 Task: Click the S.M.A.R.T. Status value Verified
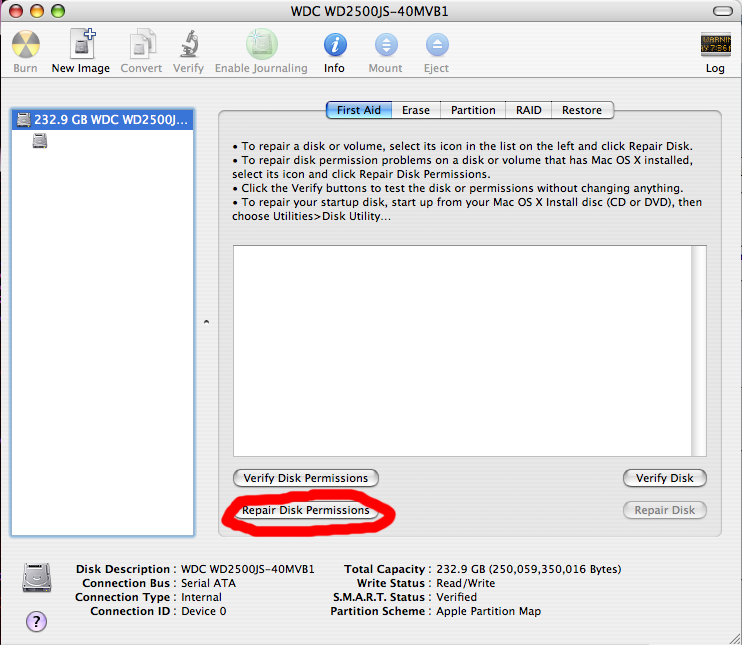tap(457, 597)
